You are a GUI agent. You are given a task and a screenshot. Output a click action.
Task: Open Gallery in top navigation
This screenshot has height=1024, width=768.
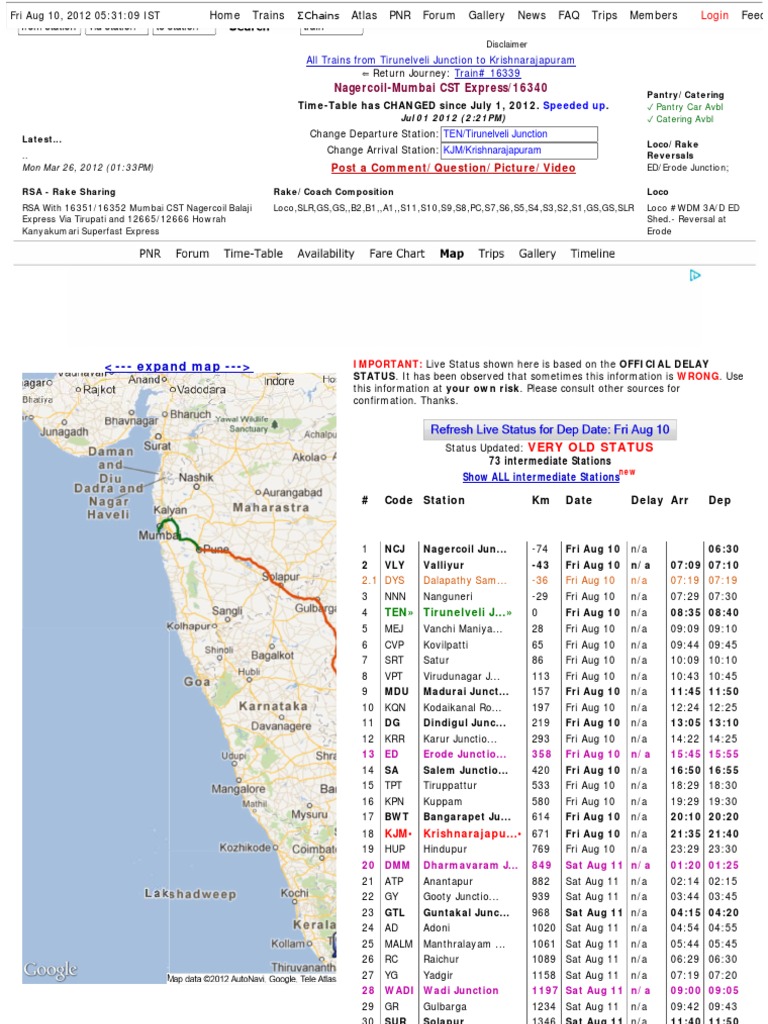pyautogui.click(x=487, y=15)
